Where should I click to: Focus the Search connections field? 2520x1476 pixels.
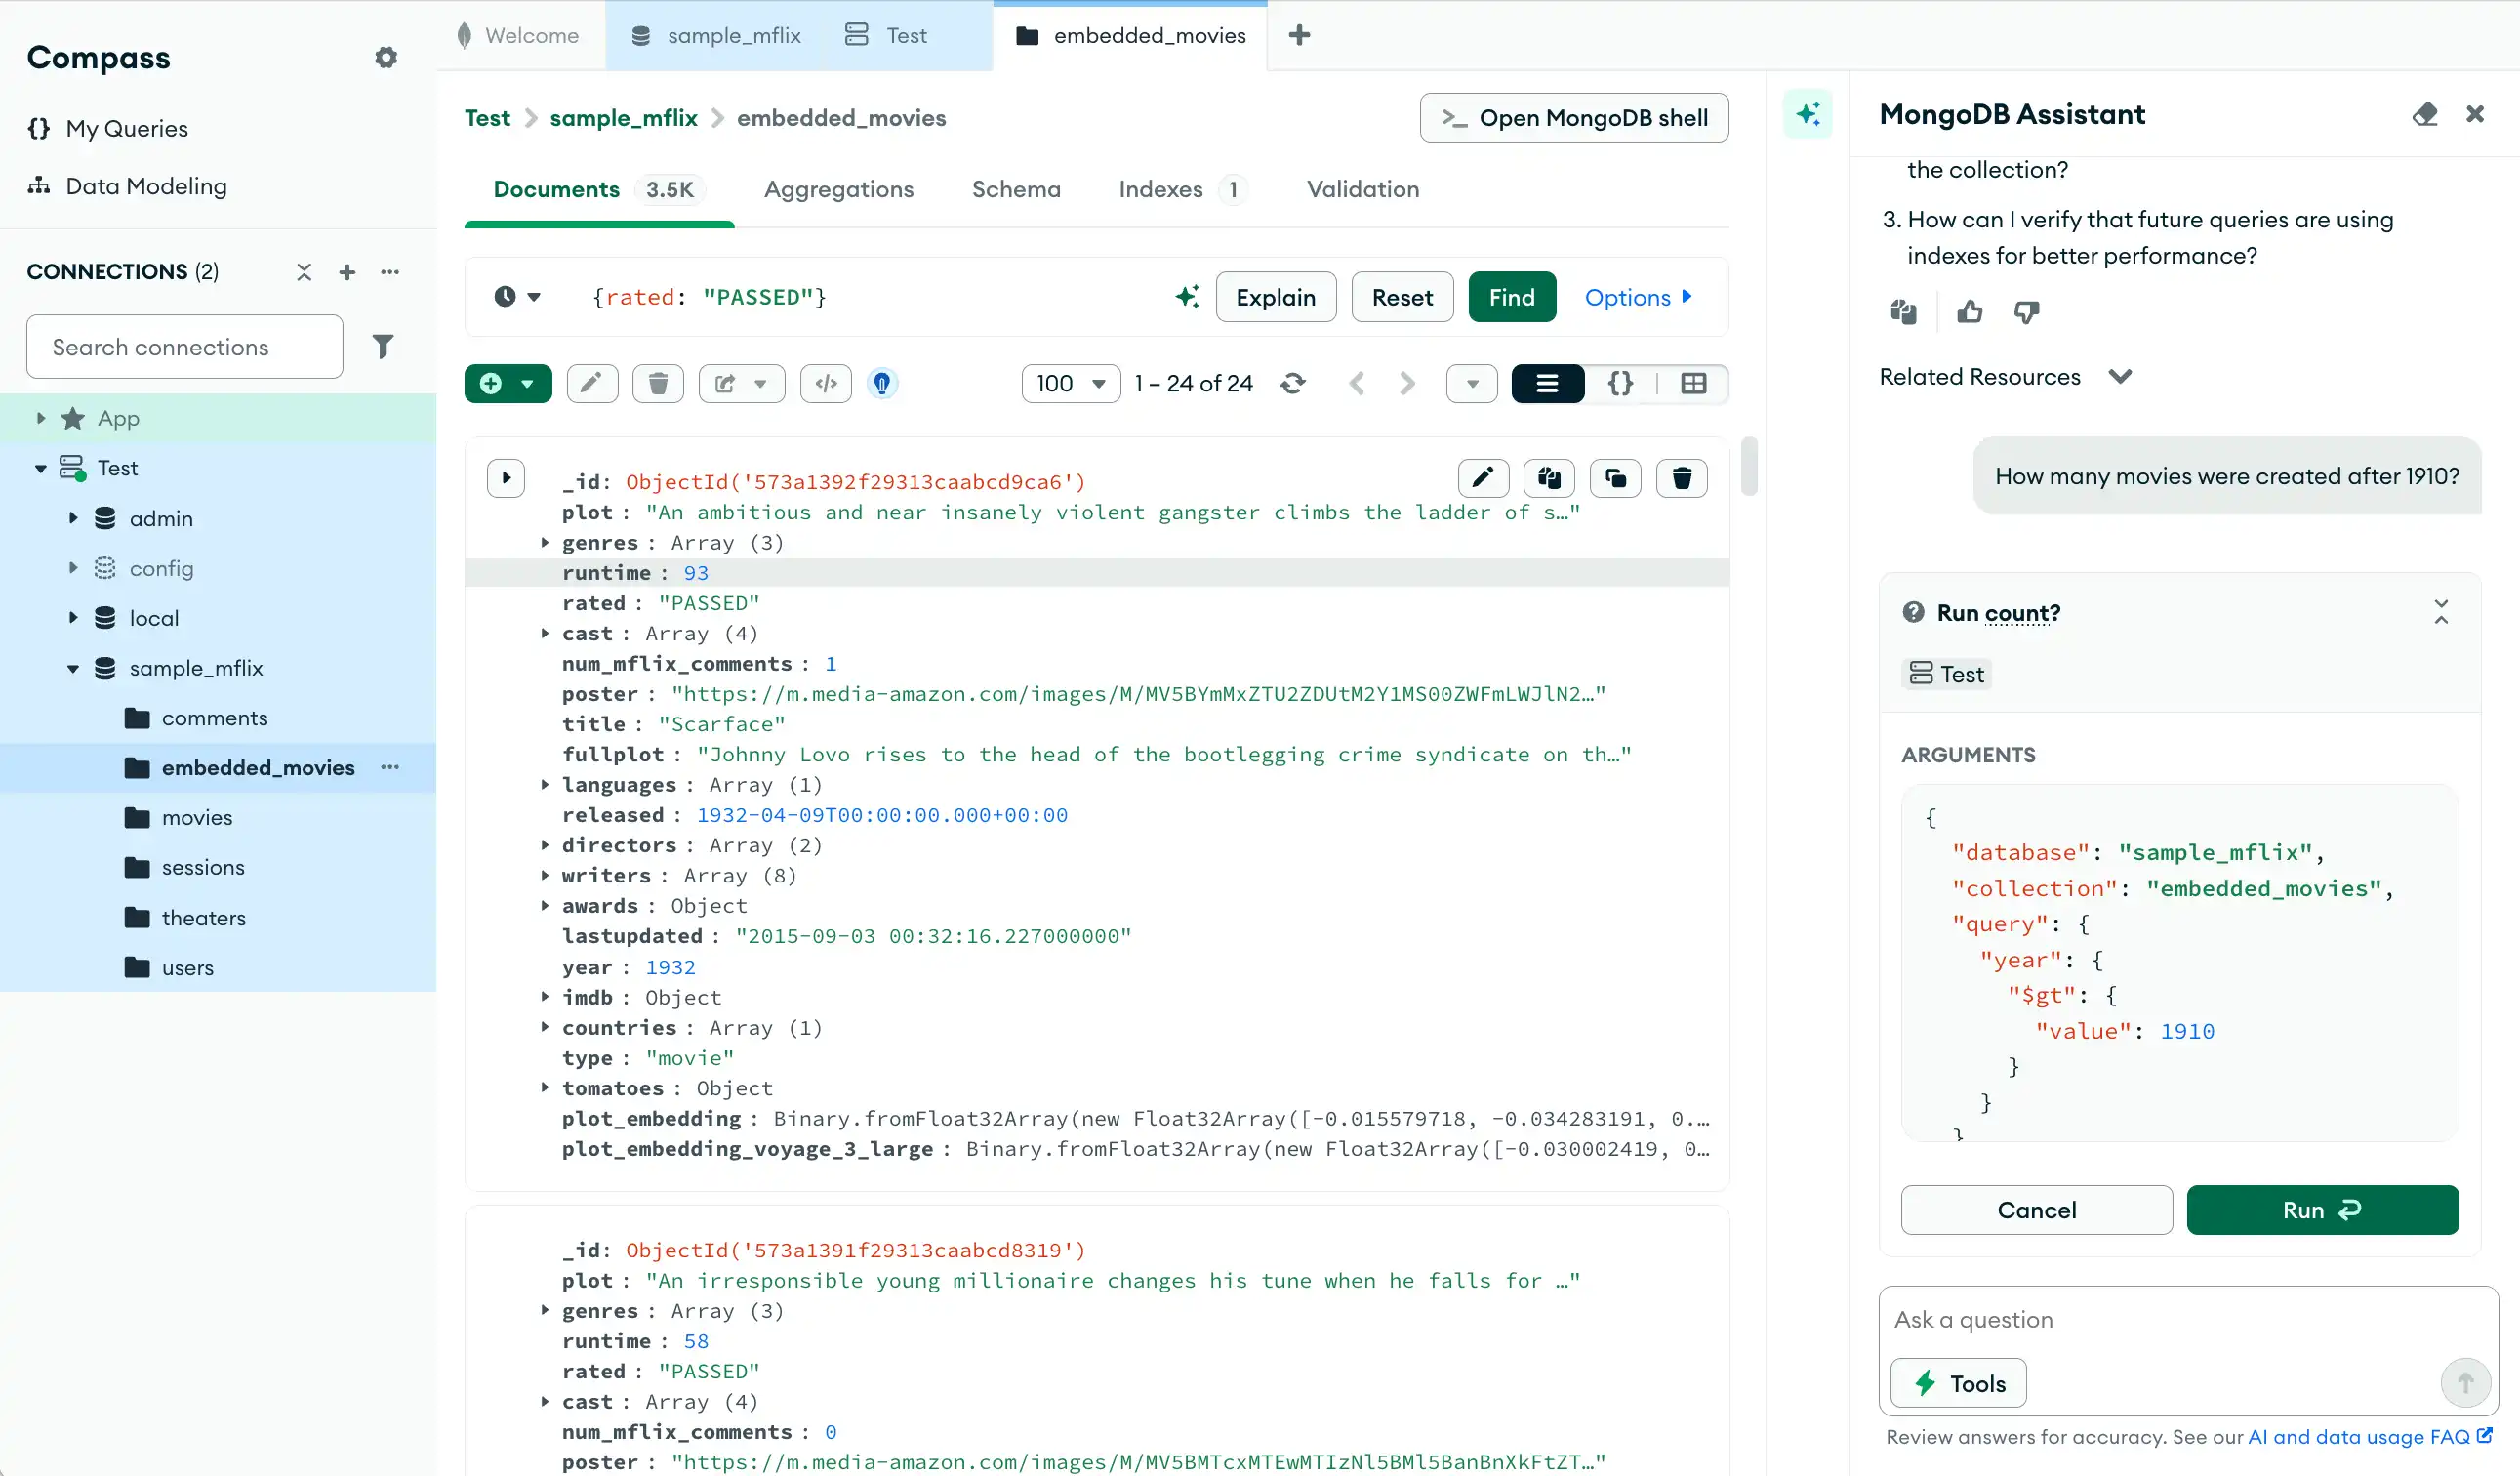click(185, 347)
